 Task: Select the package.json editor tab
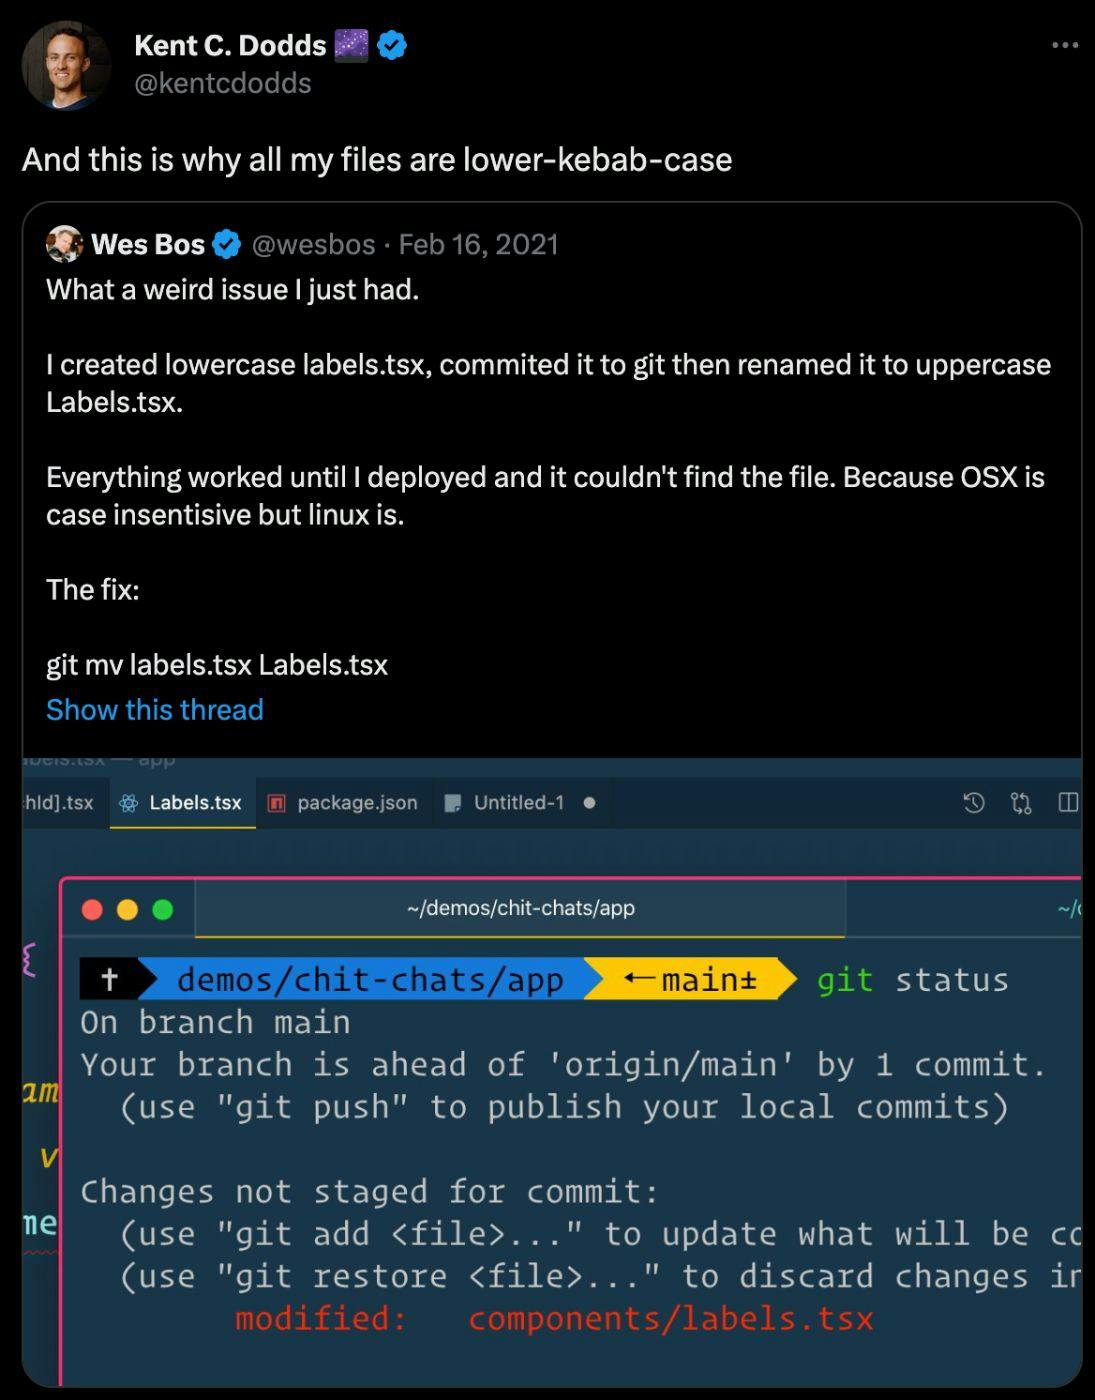[357, 803]
